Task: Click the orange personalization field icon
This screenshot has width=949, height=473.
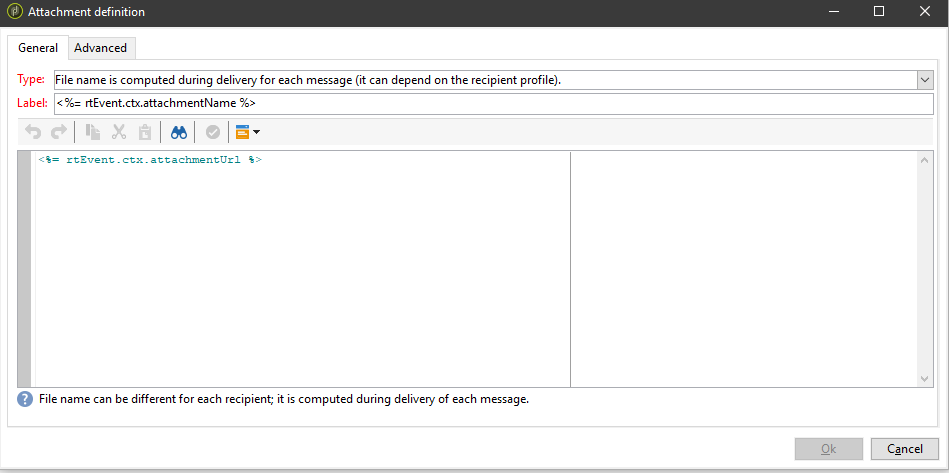Action: (x=242, y=132)
